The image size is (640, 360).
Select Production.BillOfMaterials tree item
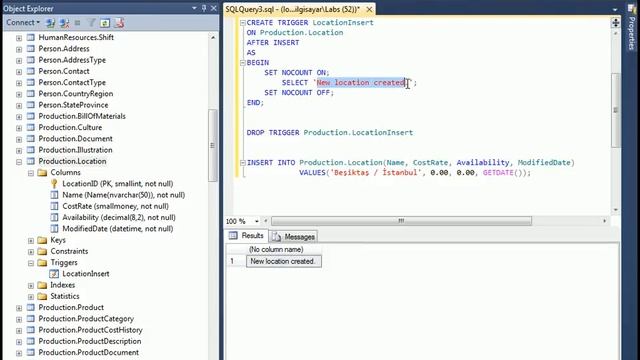[x=82, y=116]
